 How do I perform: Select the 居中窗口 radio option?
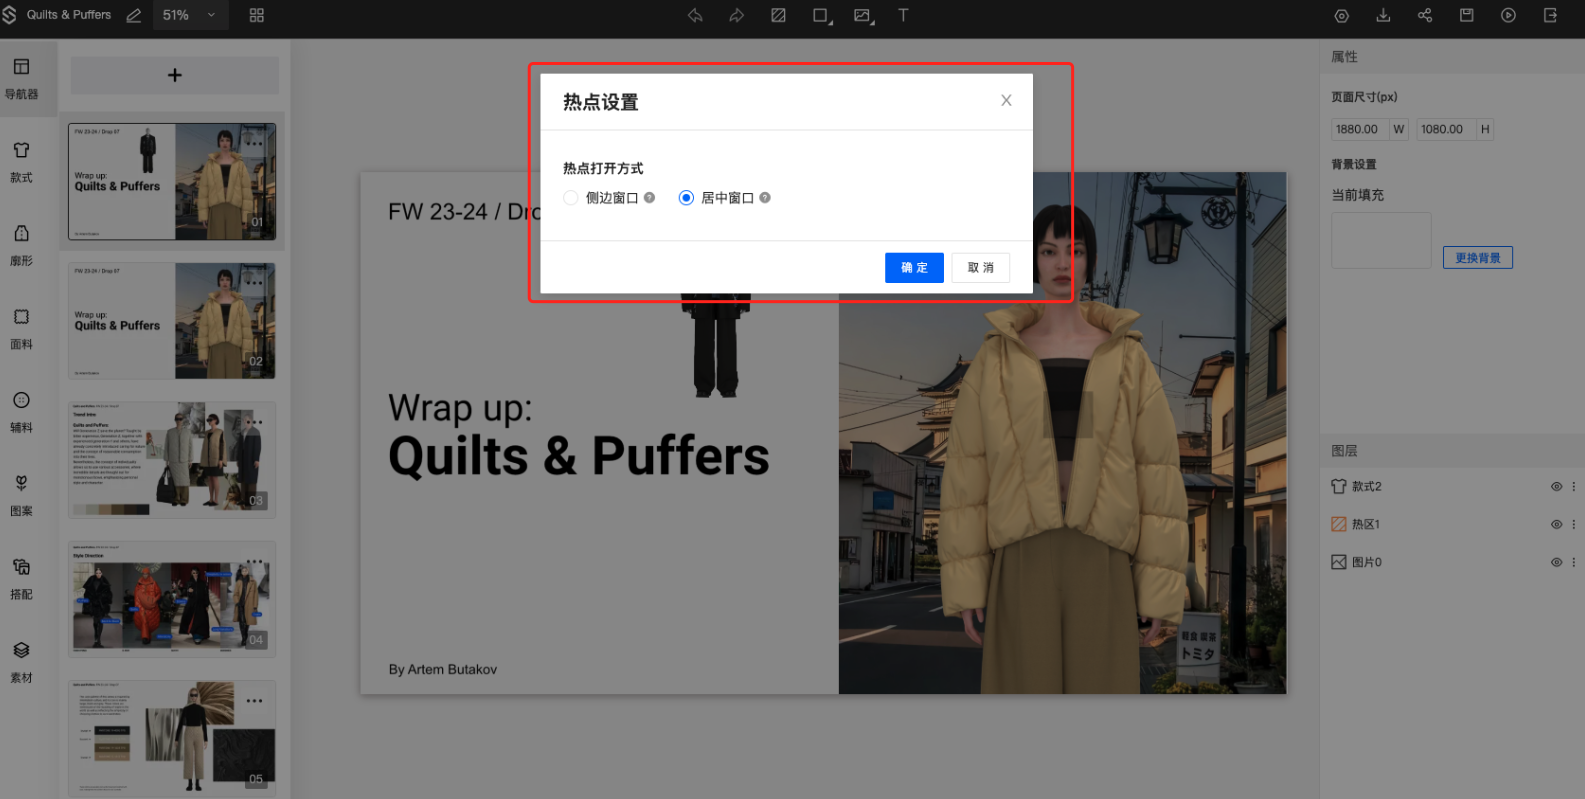pos(686,198)
